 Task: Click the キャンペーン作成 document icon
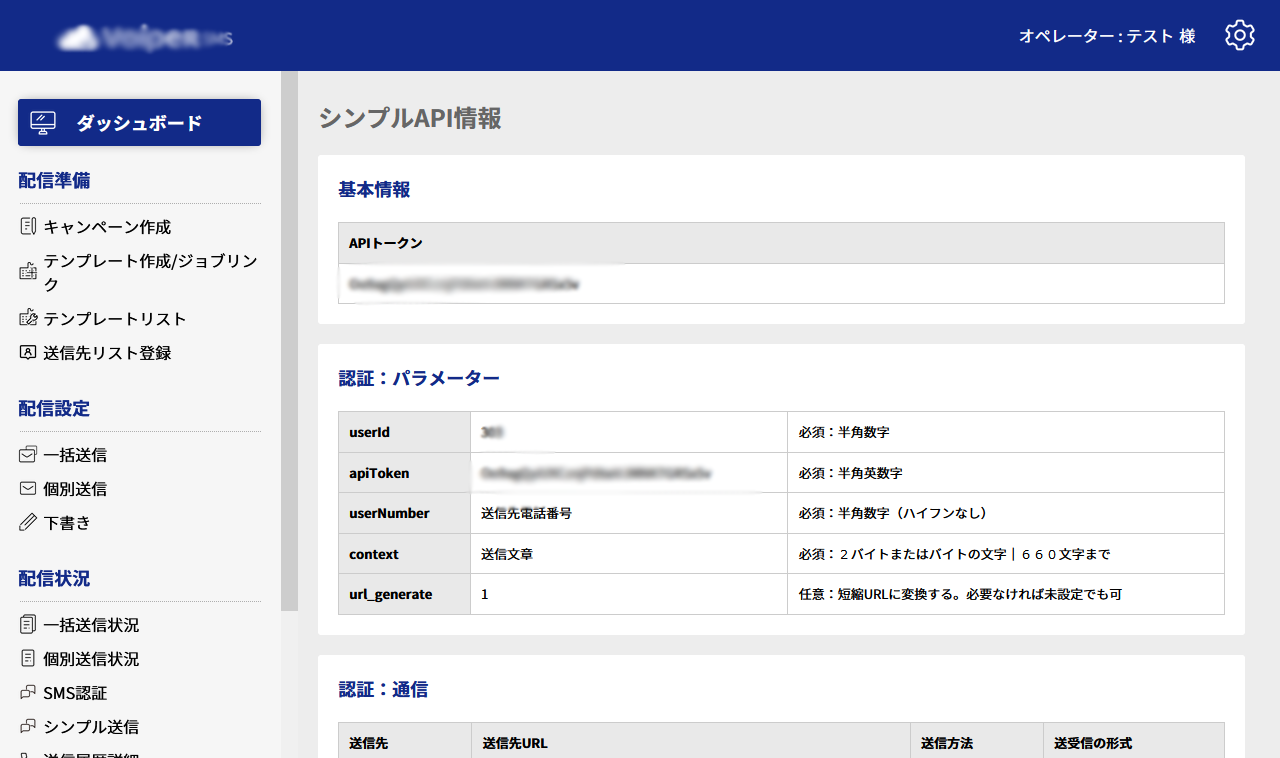(28, 227)
